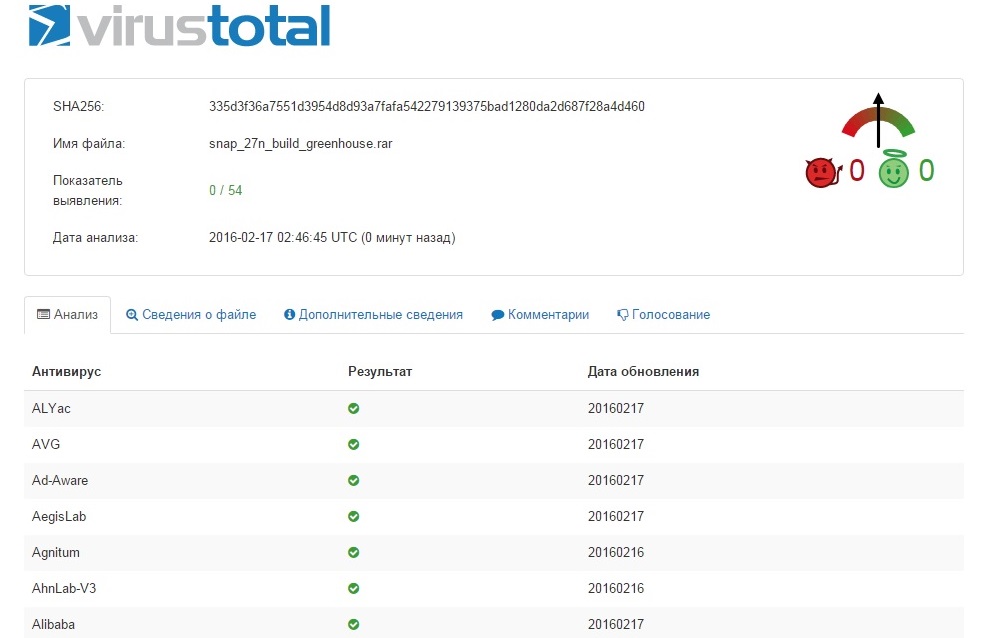This screenshot has width=988, height=638.
Task: Click the green checkmark in AegisLab row
Action: coord(353,516)
